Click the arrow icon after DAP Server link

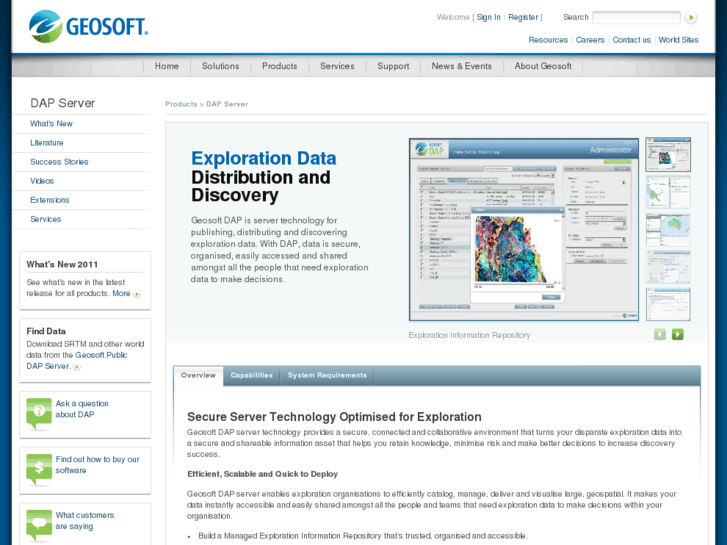point(77,367)
